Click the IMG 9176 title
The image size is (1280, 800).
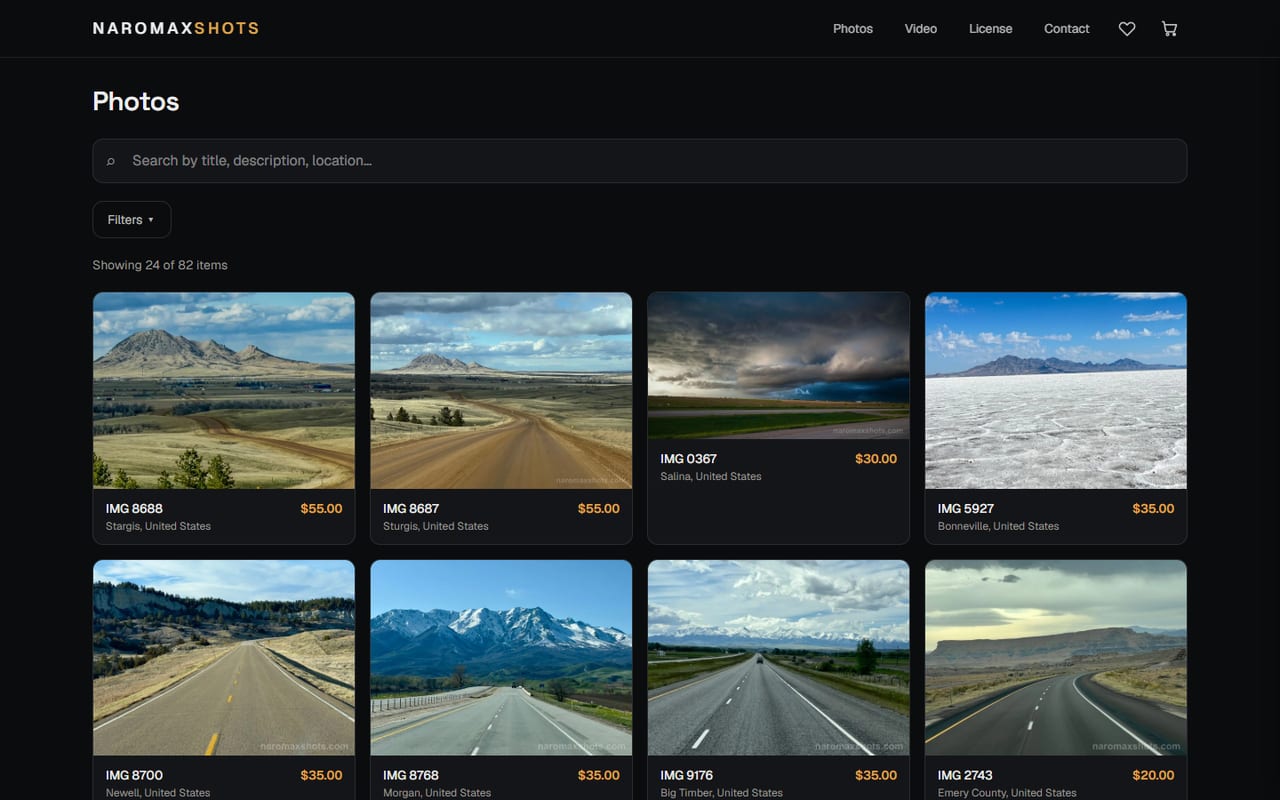click(x=687, y=775)
